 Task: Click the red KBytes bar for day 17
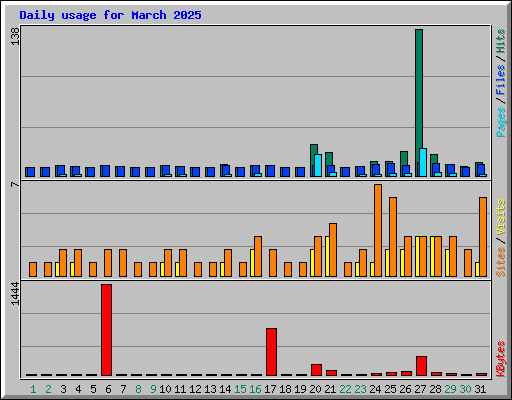tap(271, 352)
